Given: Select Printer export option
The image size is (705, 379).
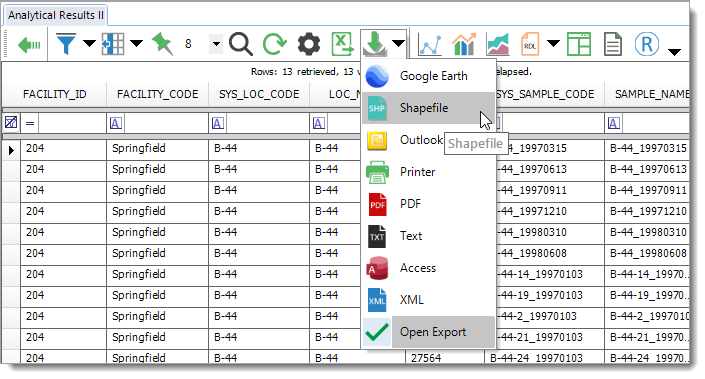Looking at the screenshot, I should click(428, 172).
